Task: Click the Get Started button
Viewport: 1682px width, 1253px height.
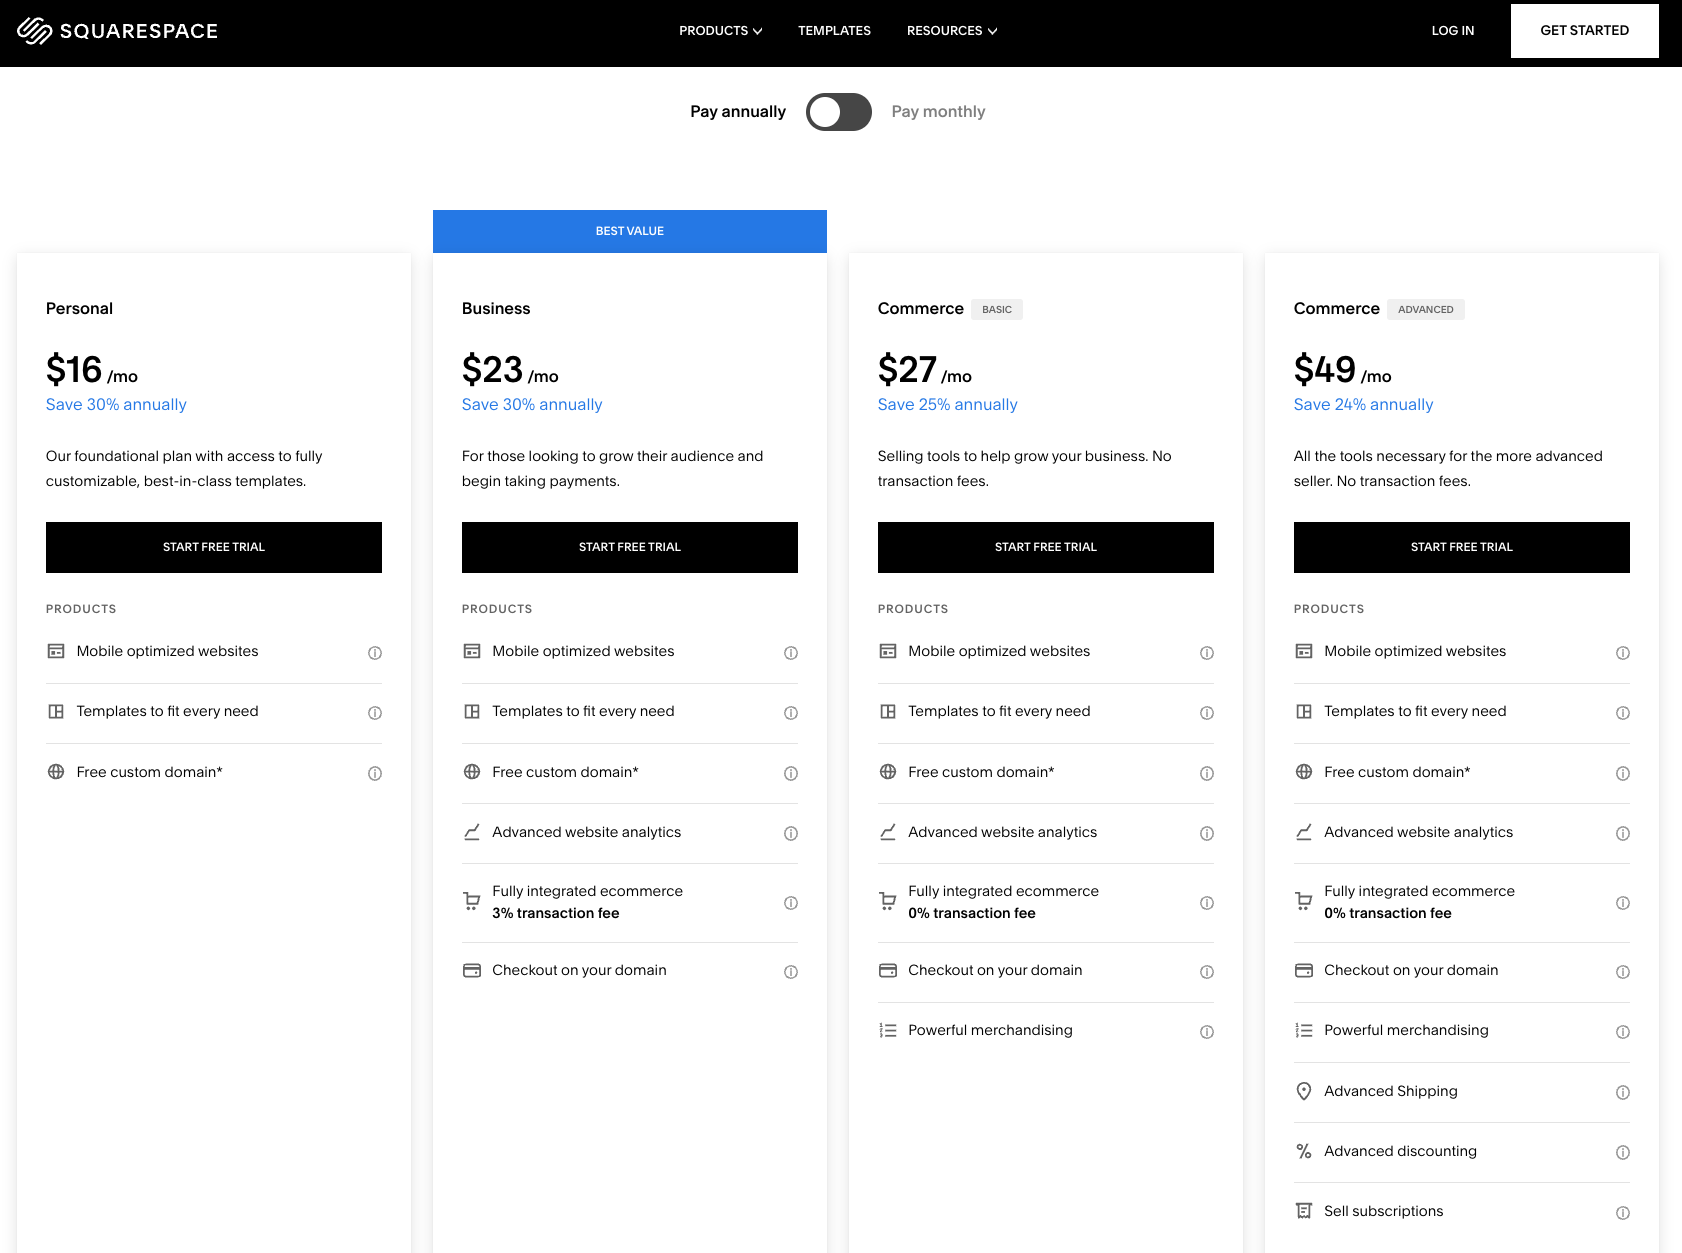Action: pos(1585,31)
